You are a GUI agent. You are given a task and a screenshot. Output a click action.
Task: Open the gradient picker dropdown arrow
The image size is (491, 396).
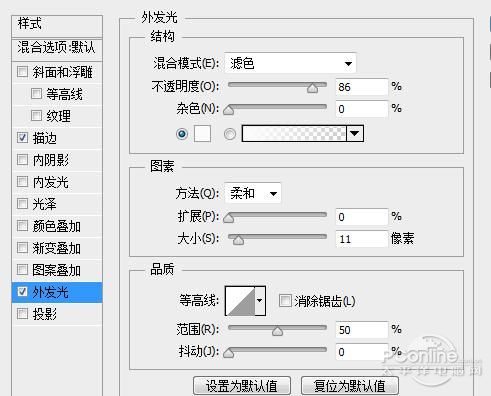pyautogui.click(x=355, y=134)
